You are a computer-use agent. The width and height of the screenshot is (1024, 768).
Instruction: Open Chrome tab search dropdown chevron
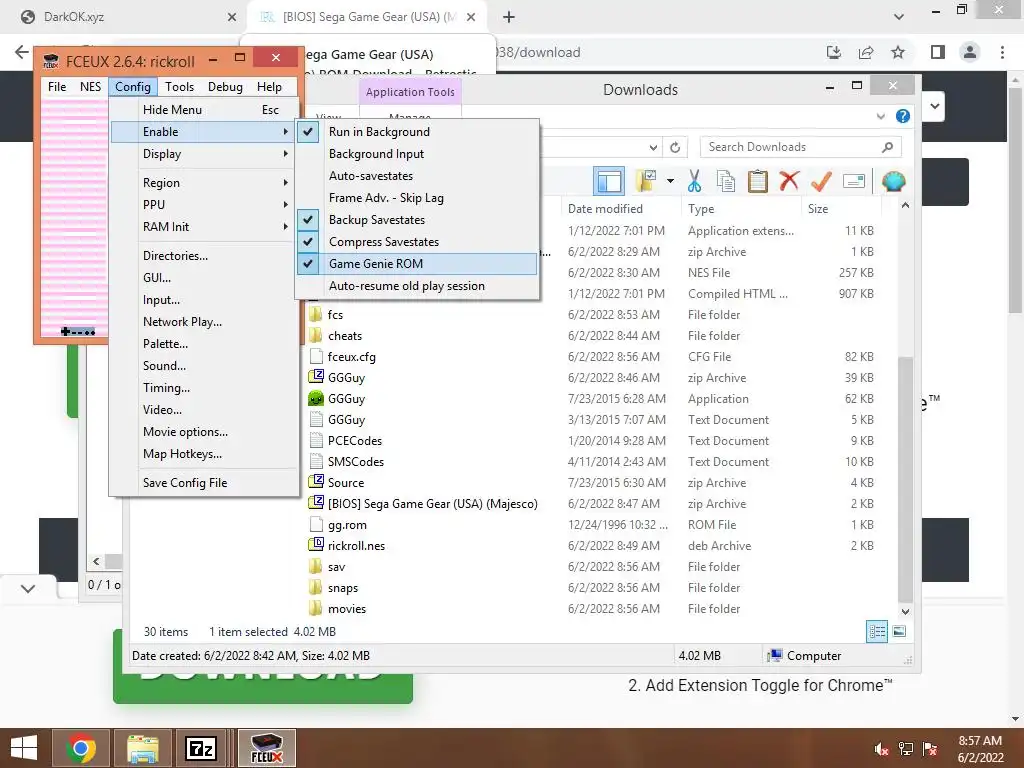click(x=899, y=17)
